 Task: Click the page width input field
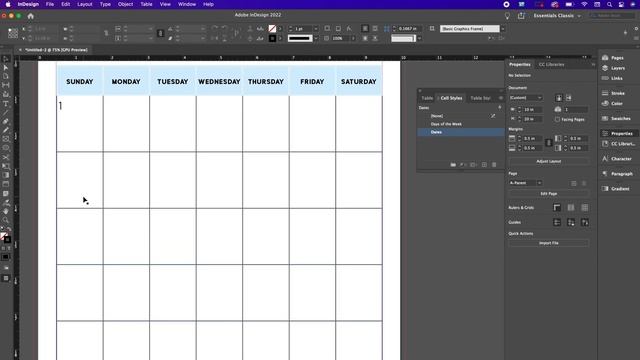pyautogui.click(x=533, y=109)
